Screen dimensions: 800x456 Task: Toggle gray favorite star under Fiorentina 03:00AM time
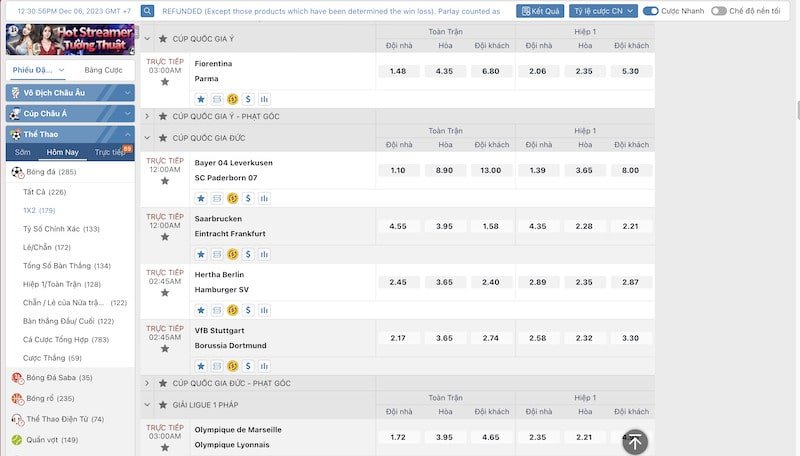coord(165,82)
